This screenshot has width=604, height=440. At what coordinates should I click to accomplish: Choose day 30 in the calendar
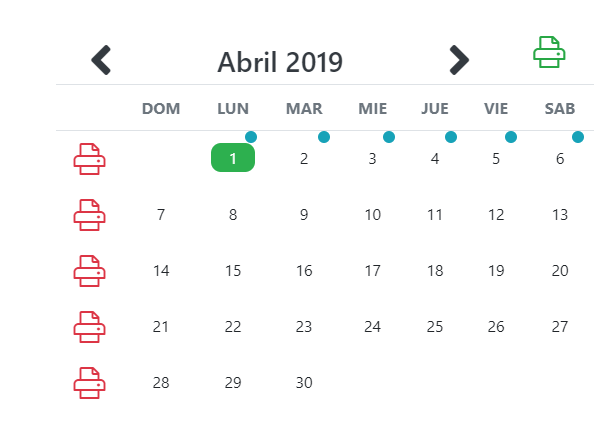pos(304,383)
